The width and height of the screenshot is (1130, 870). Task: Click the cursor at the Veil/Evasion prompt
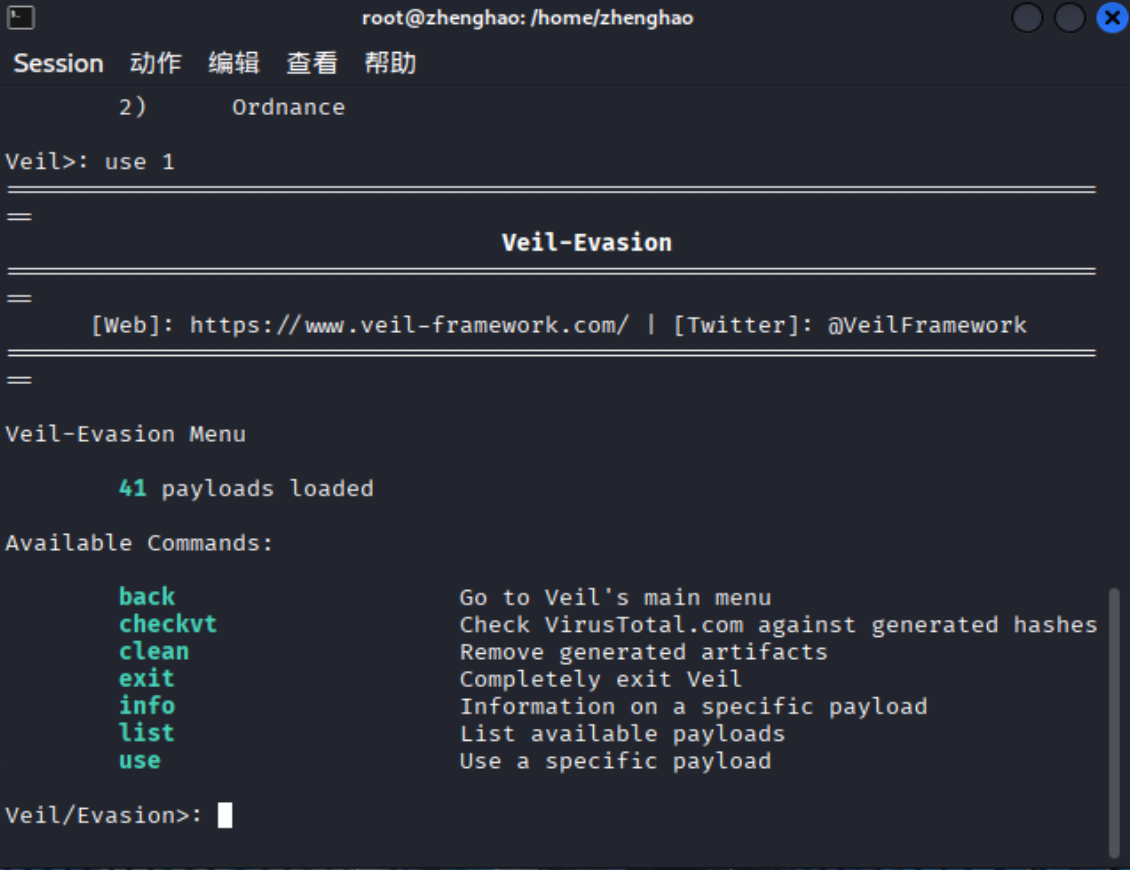[225, 815]
